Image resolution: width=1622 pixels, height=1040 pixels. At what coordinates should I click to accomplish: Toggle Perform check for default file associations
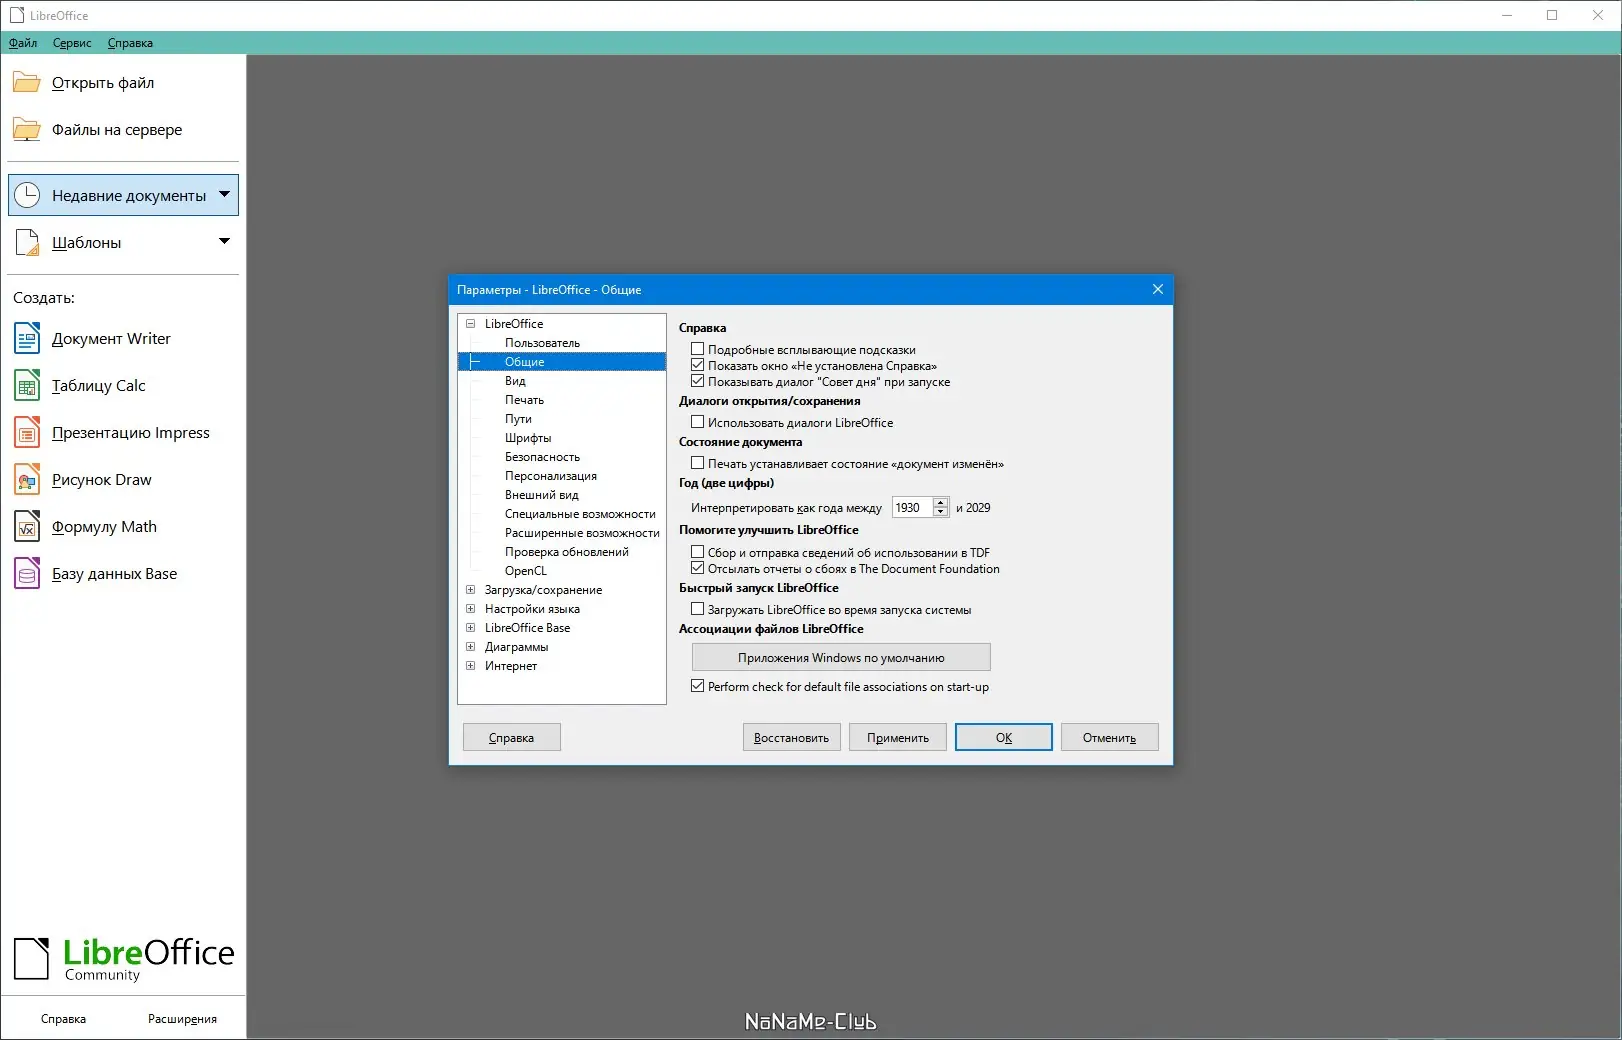point(698,686)
